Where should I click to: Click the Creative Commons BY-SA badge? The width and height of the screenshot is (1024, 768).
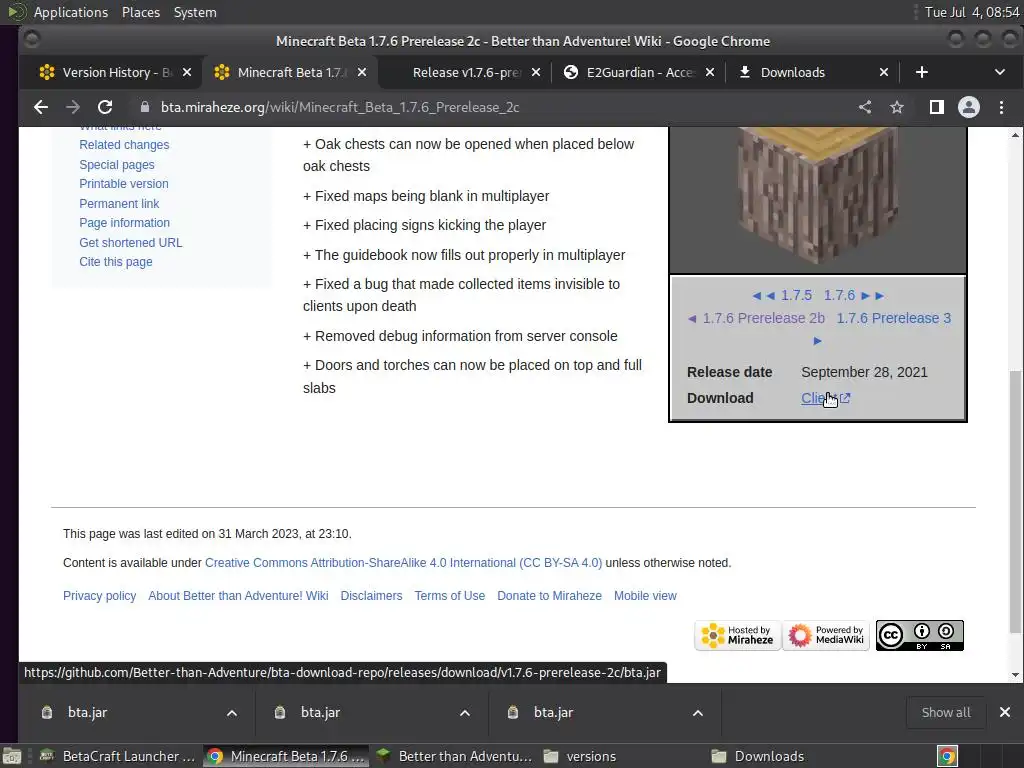point(920,635)
